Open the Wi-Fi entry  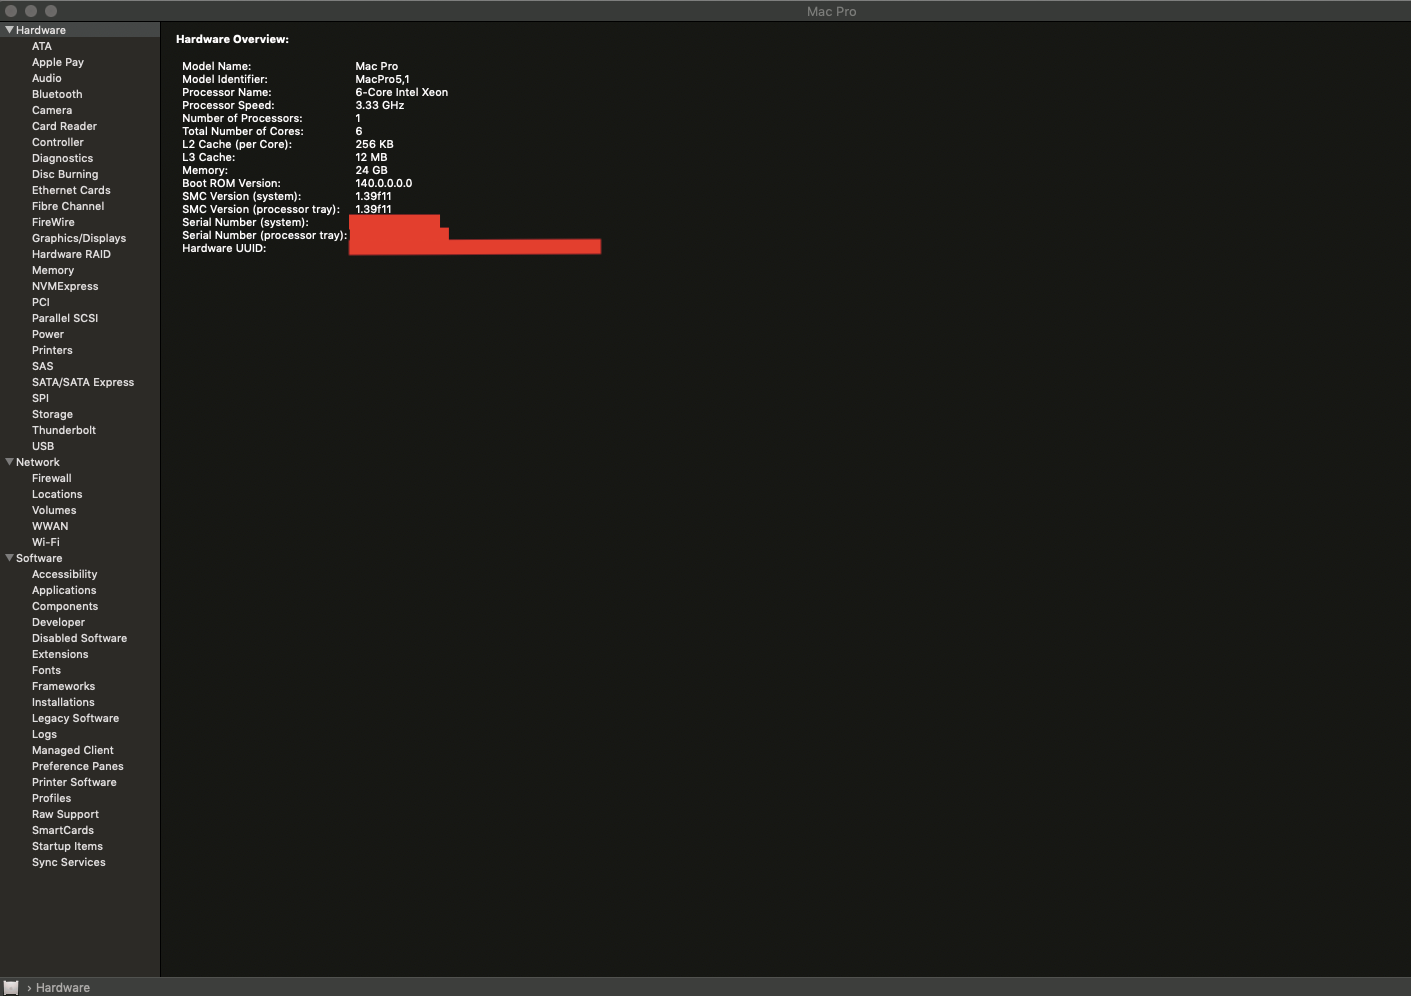[46, 542]
